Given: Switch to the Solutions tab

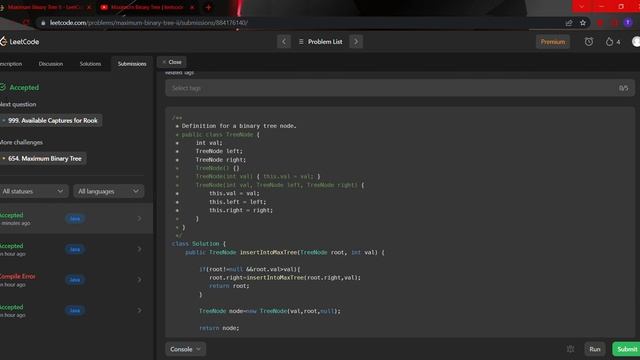Looking at the screenshot, I should click(90, 64).
